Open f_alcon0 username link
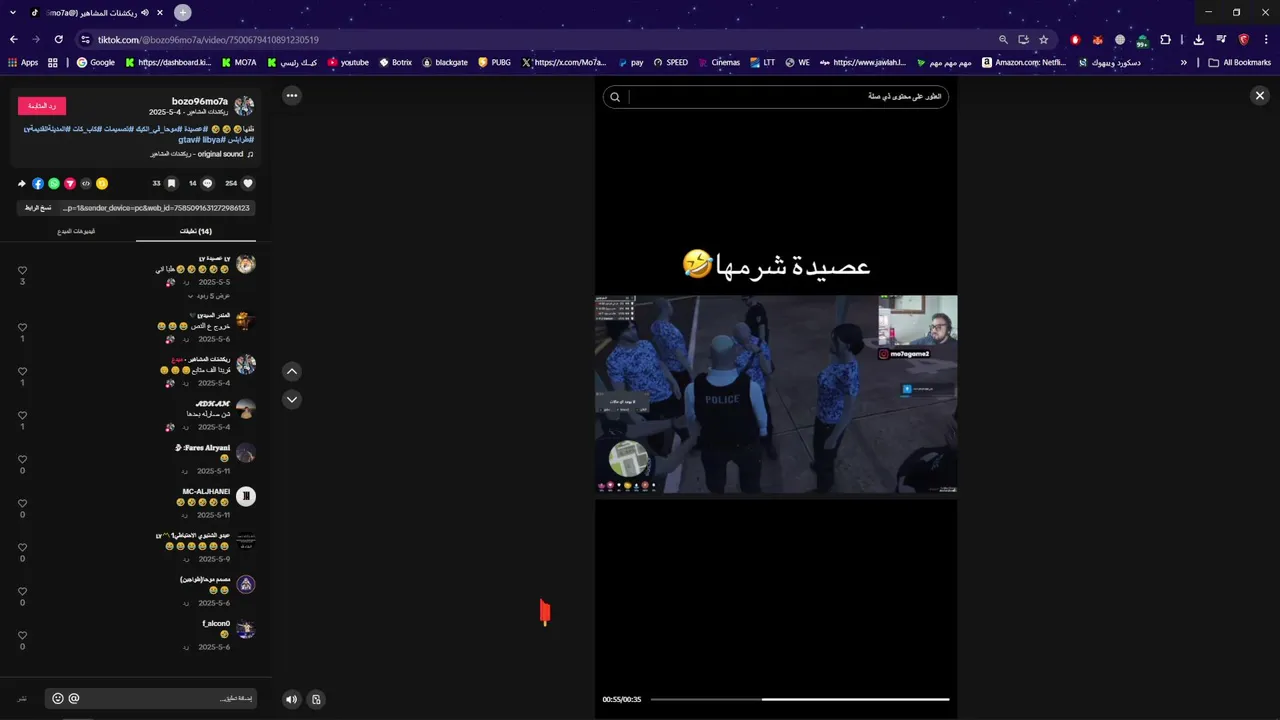 tap(216, 623)
